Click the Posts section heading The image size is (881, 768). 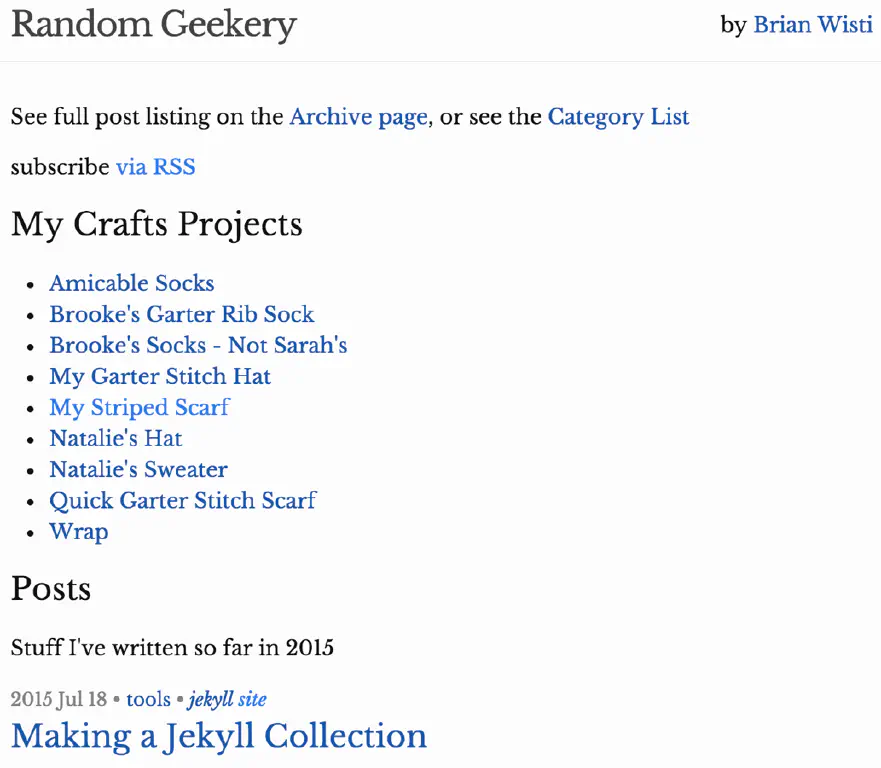[x=51, y=589]
